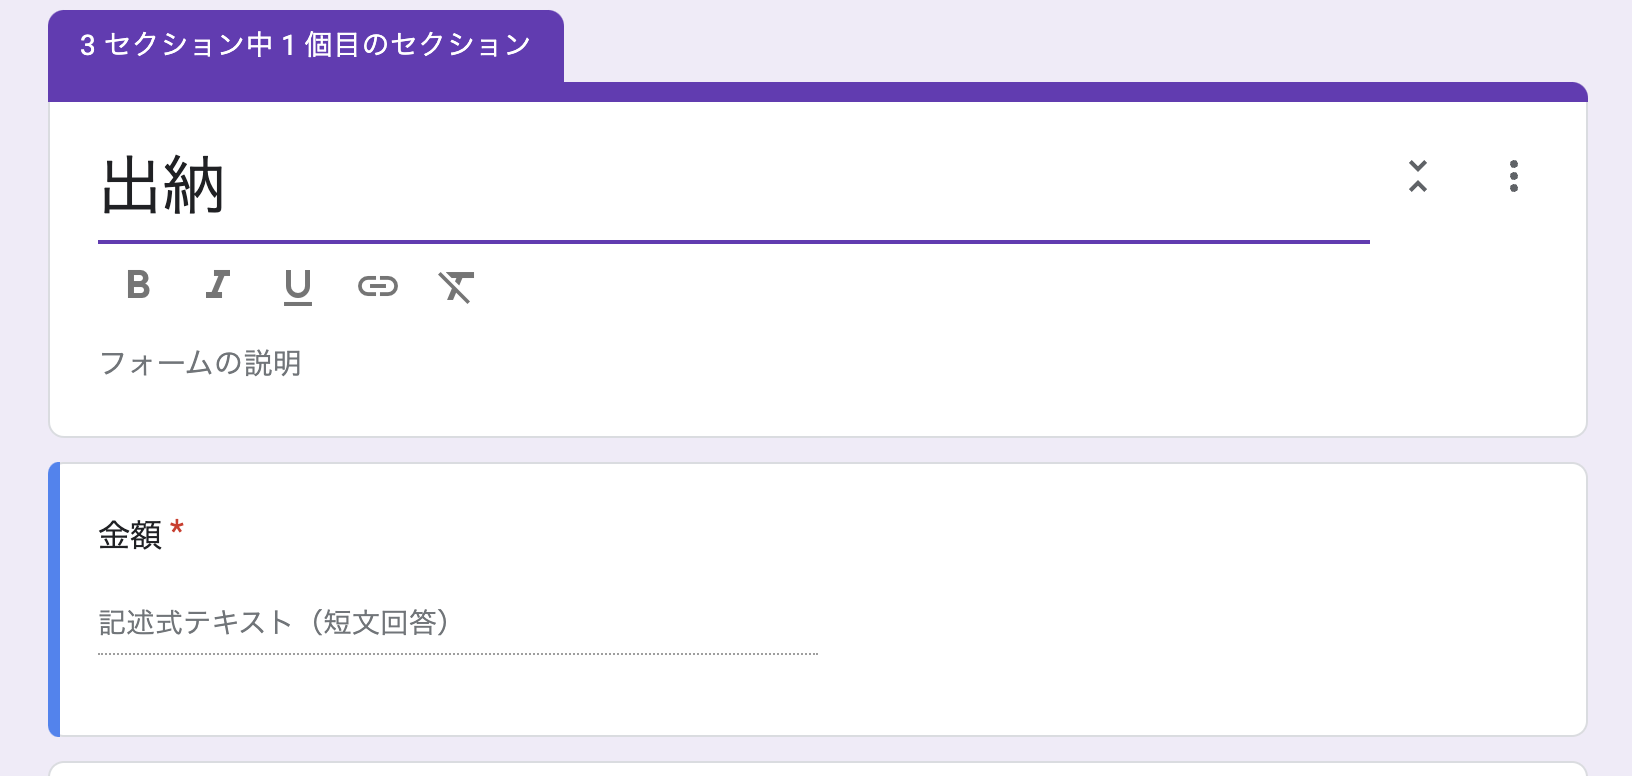Open the three-dot options for this section
This screenshot has height=776, width=1632.
coord(1515,177)
